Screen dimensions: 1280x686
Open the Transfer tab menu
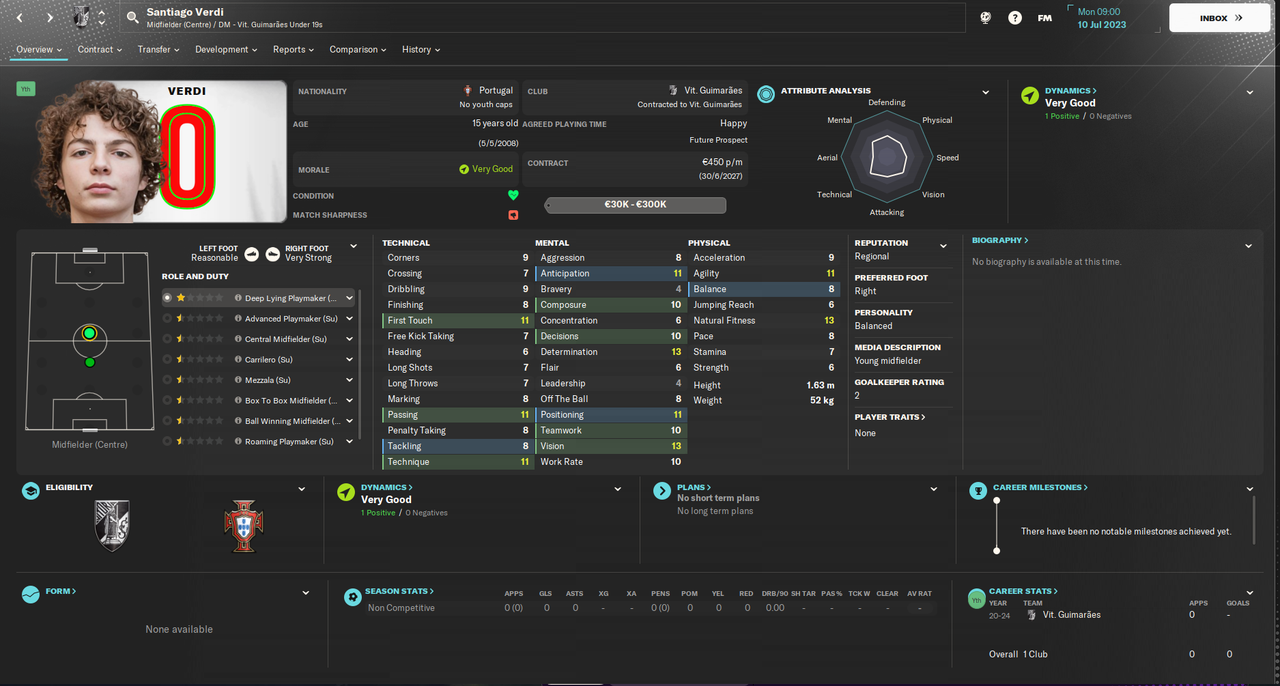coord(159,49)
